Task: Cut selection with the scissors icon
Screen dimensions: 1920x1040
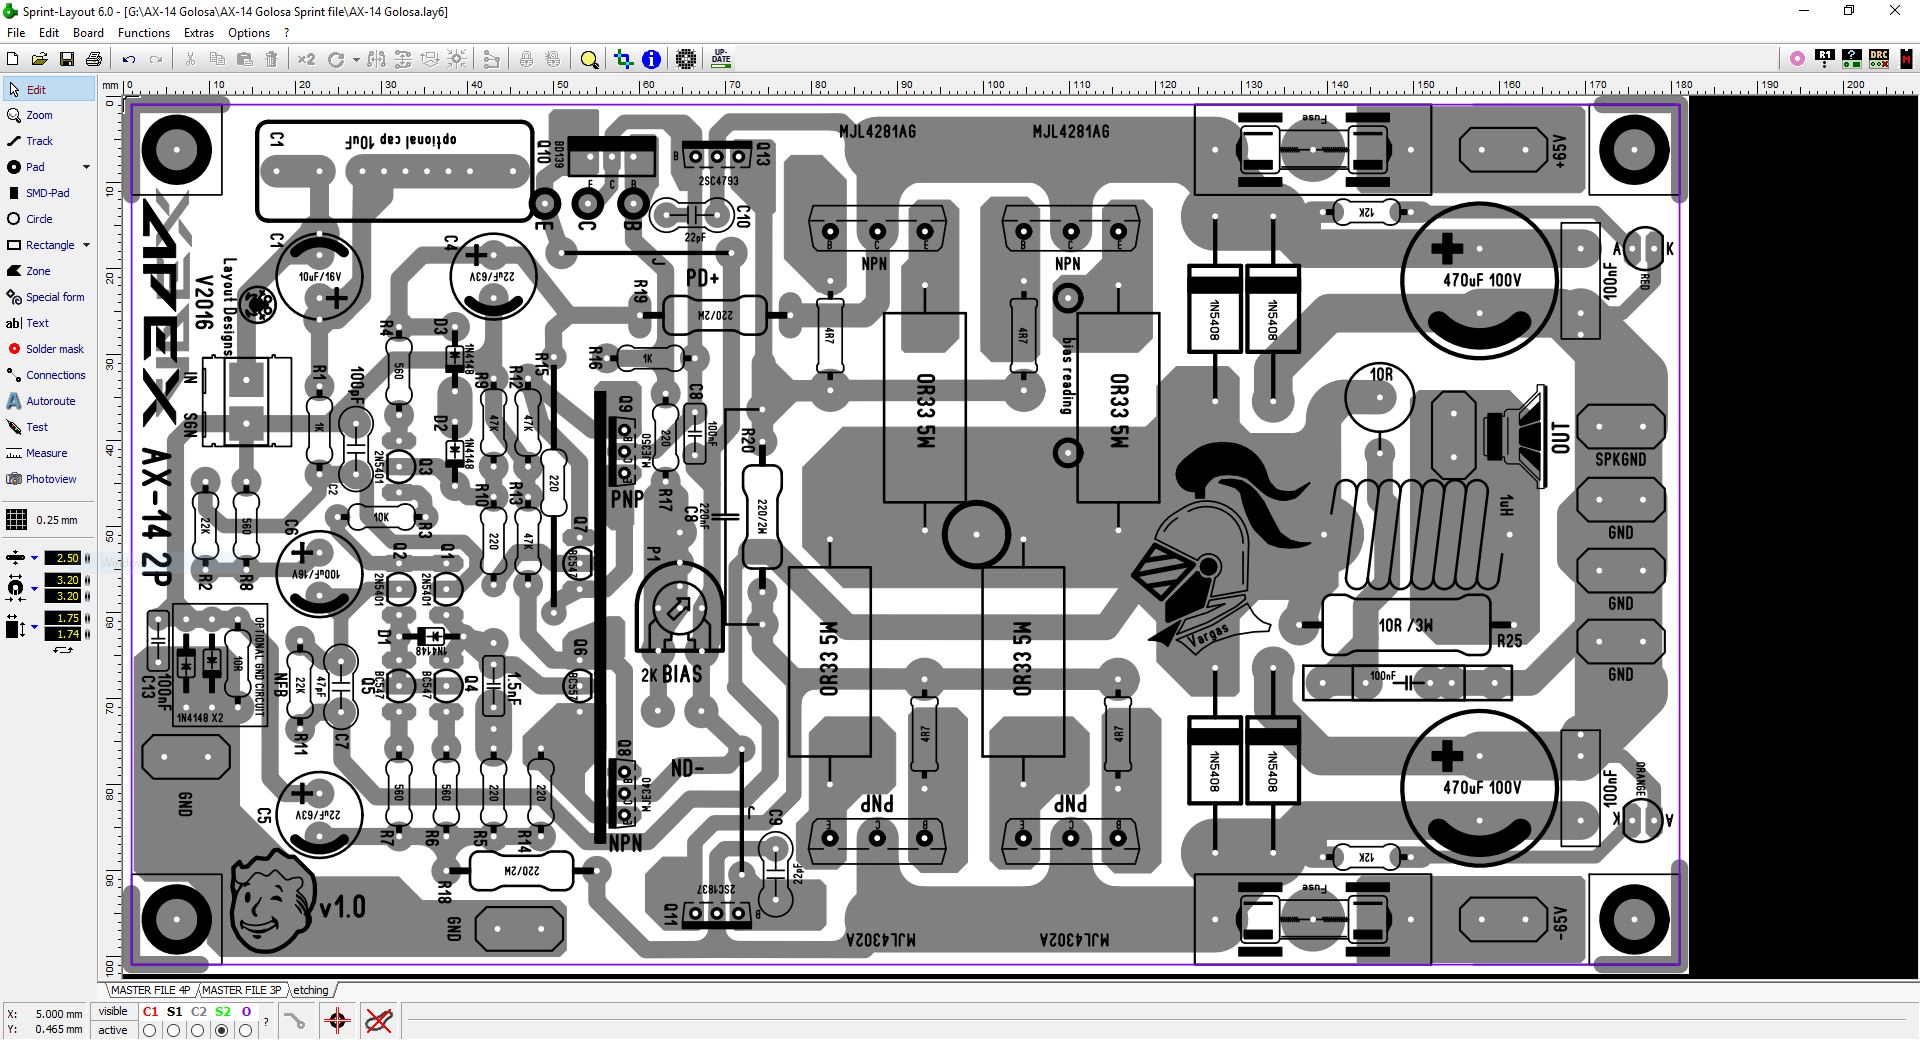Action: pos(190,60)
